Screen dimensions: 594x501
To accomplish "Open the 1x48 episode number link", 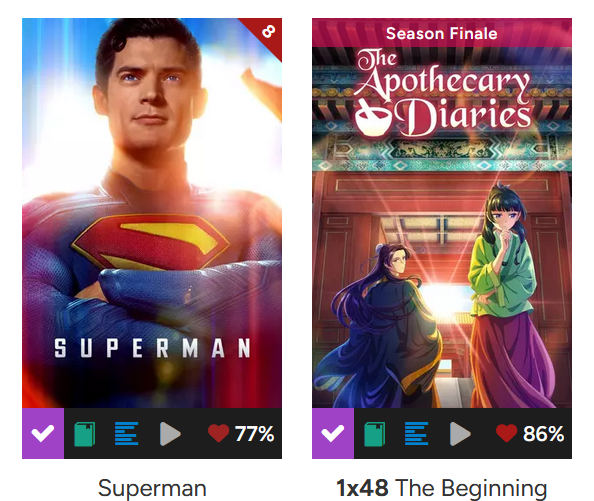I will point(362,488).
